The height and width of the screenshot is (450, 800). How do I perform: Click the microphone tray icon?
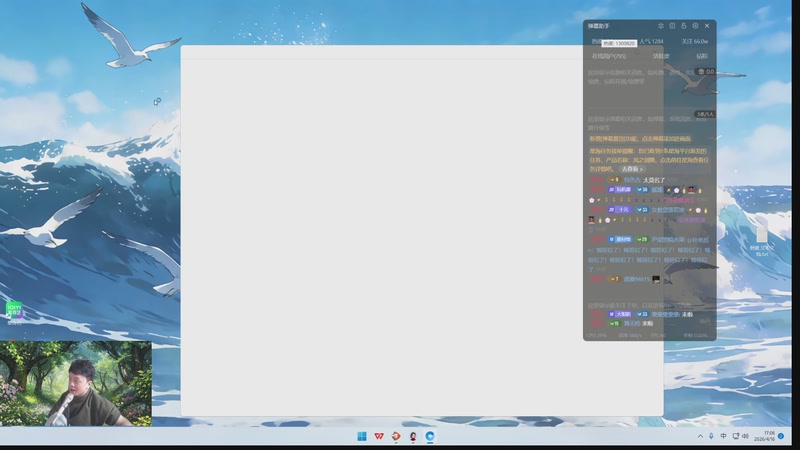click(x=711, y=436)
